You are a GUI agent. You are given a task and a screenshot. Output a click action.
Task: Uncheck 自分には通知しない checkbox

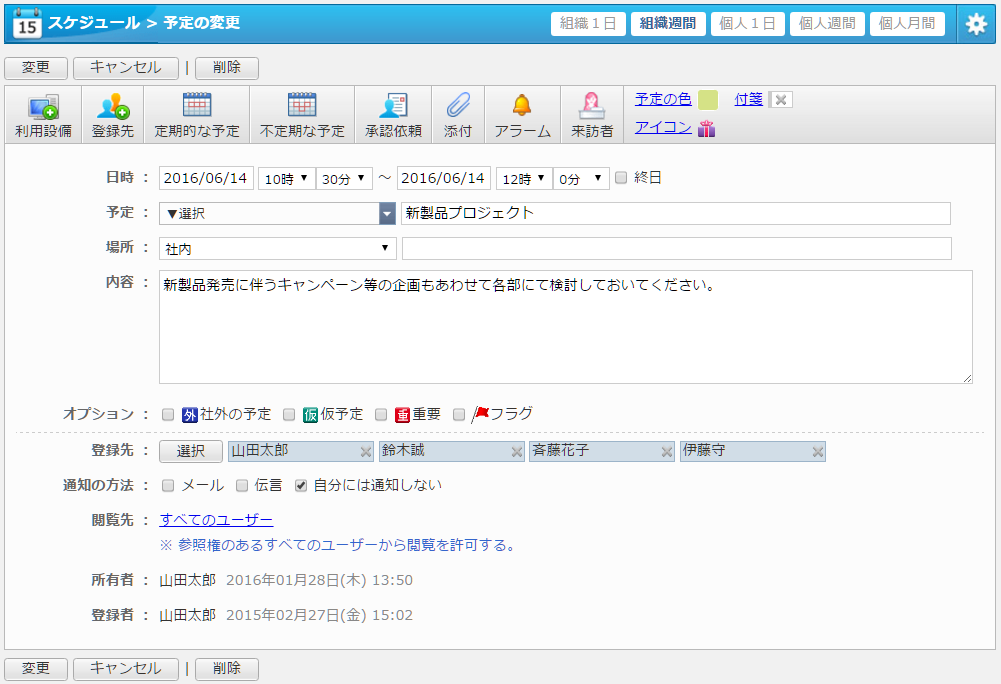pos(300,486)
